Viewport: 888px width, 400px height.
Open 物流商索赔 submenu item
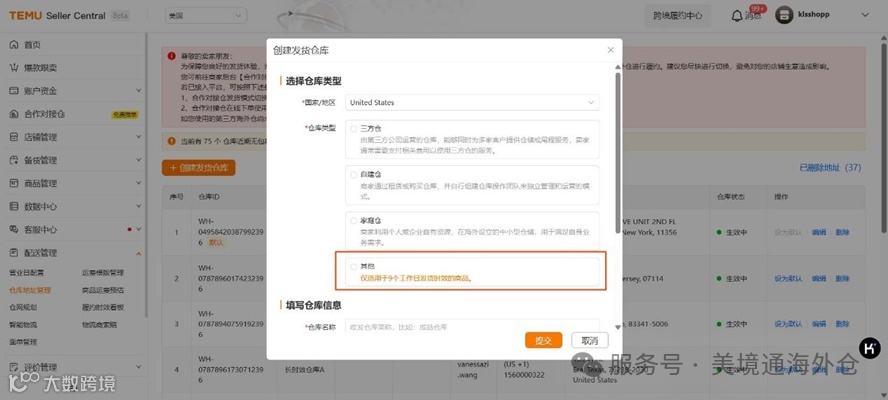99,325
